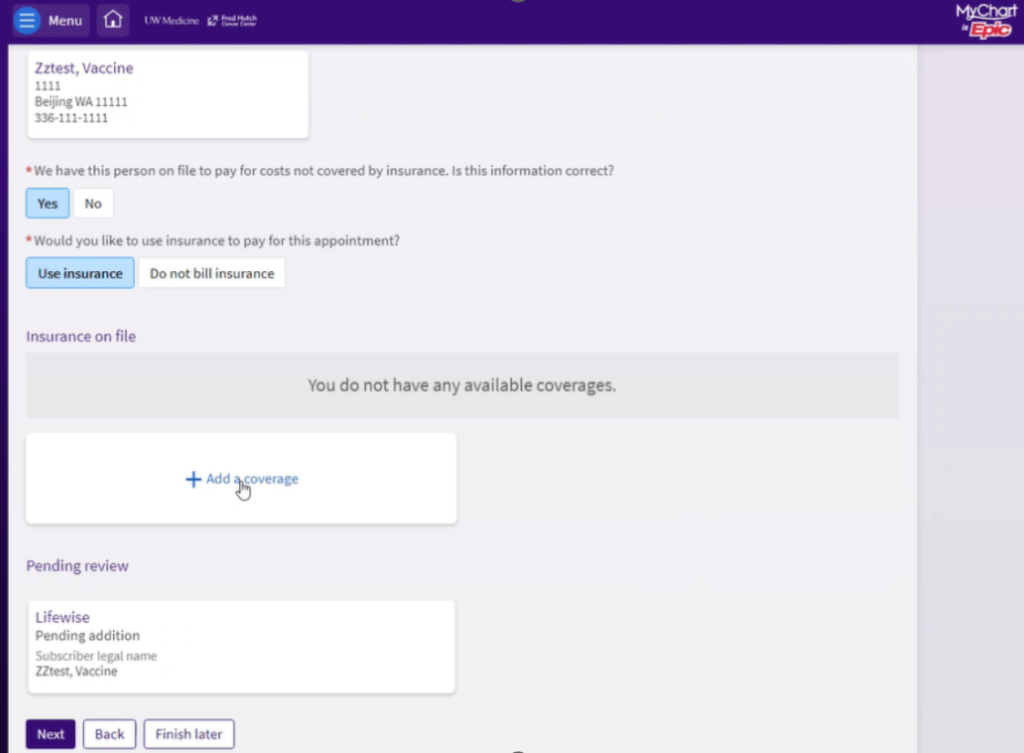The width and height of the screenshot is (1024, 753).
Task: Go back with the Back button
Action: [109, 734]
